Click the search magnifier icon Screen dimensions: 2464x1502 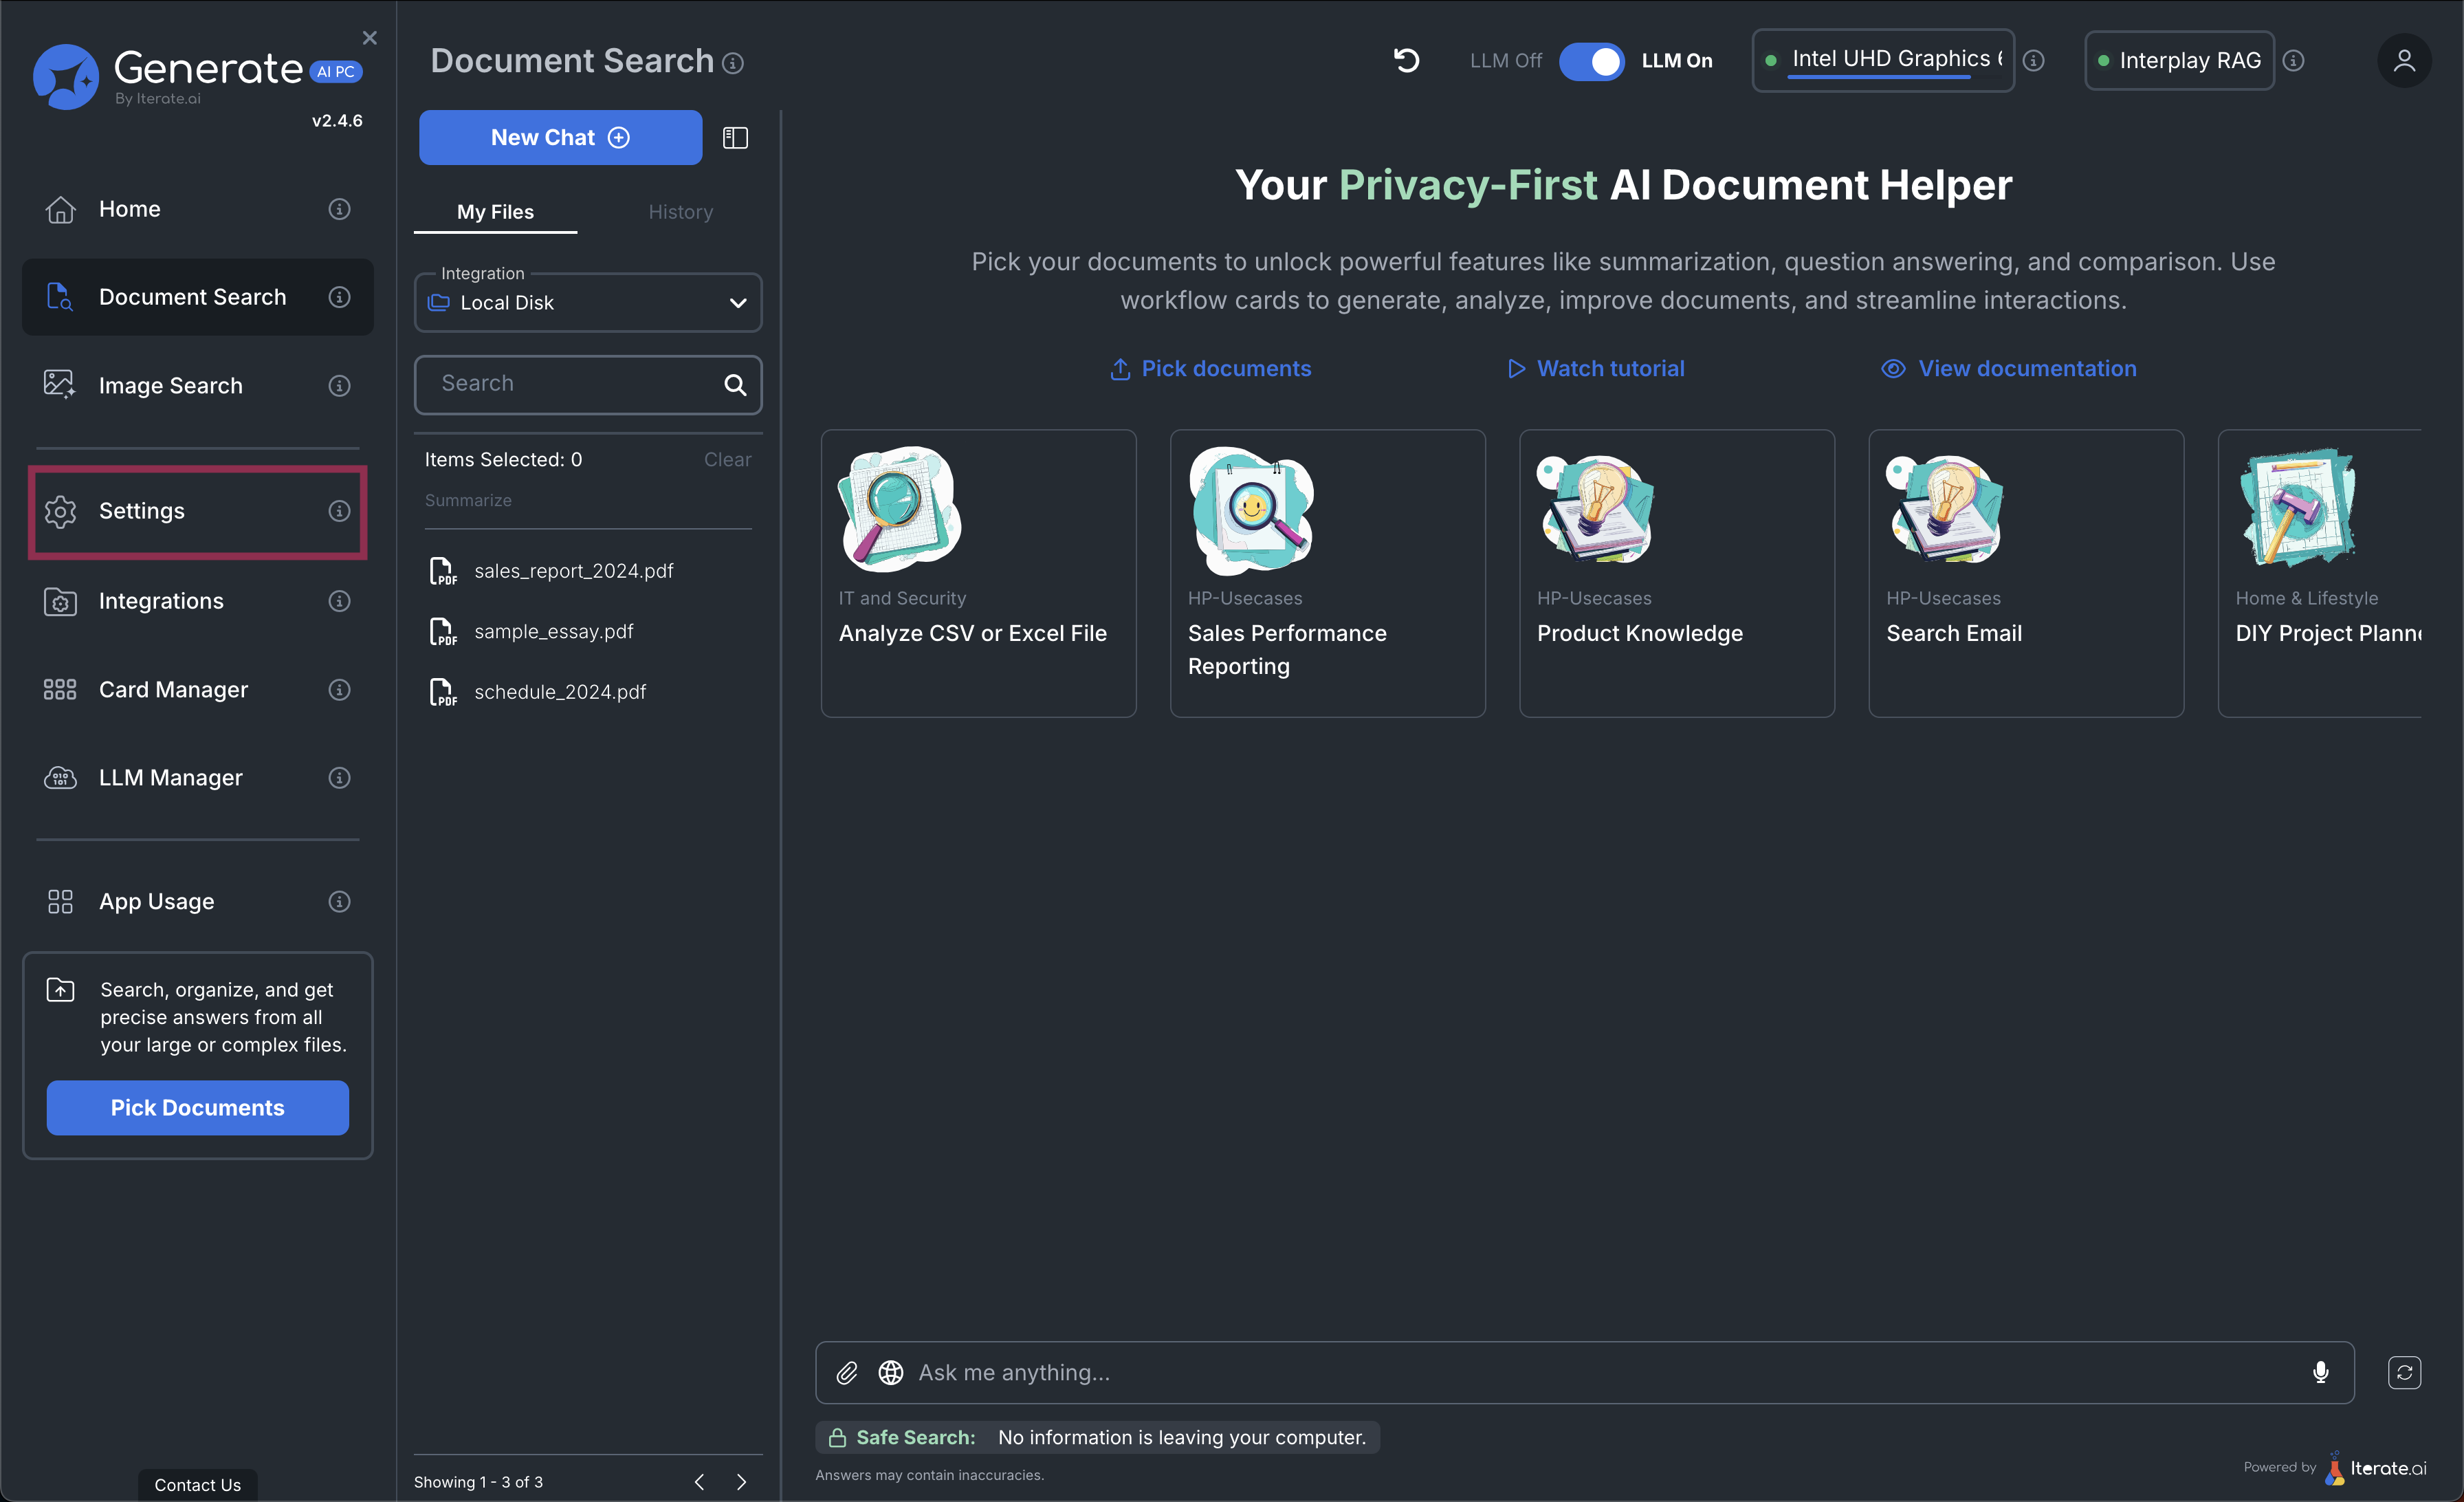click(735, 384)
